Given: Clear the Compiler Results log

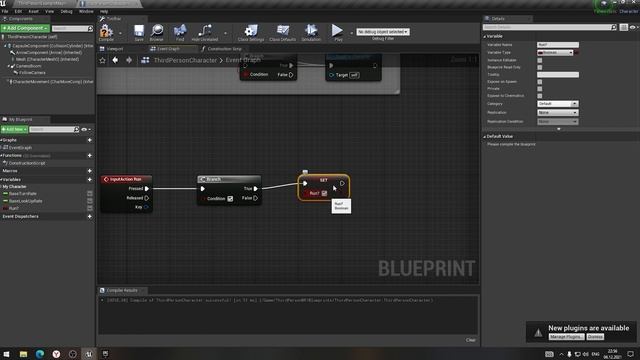Looking at the screenshot, I should (471, 340).
